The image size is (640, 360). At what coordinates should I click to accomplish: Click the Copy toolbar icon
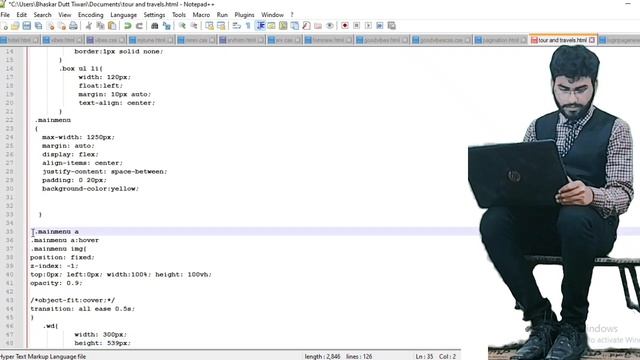[x=100, y=26]
